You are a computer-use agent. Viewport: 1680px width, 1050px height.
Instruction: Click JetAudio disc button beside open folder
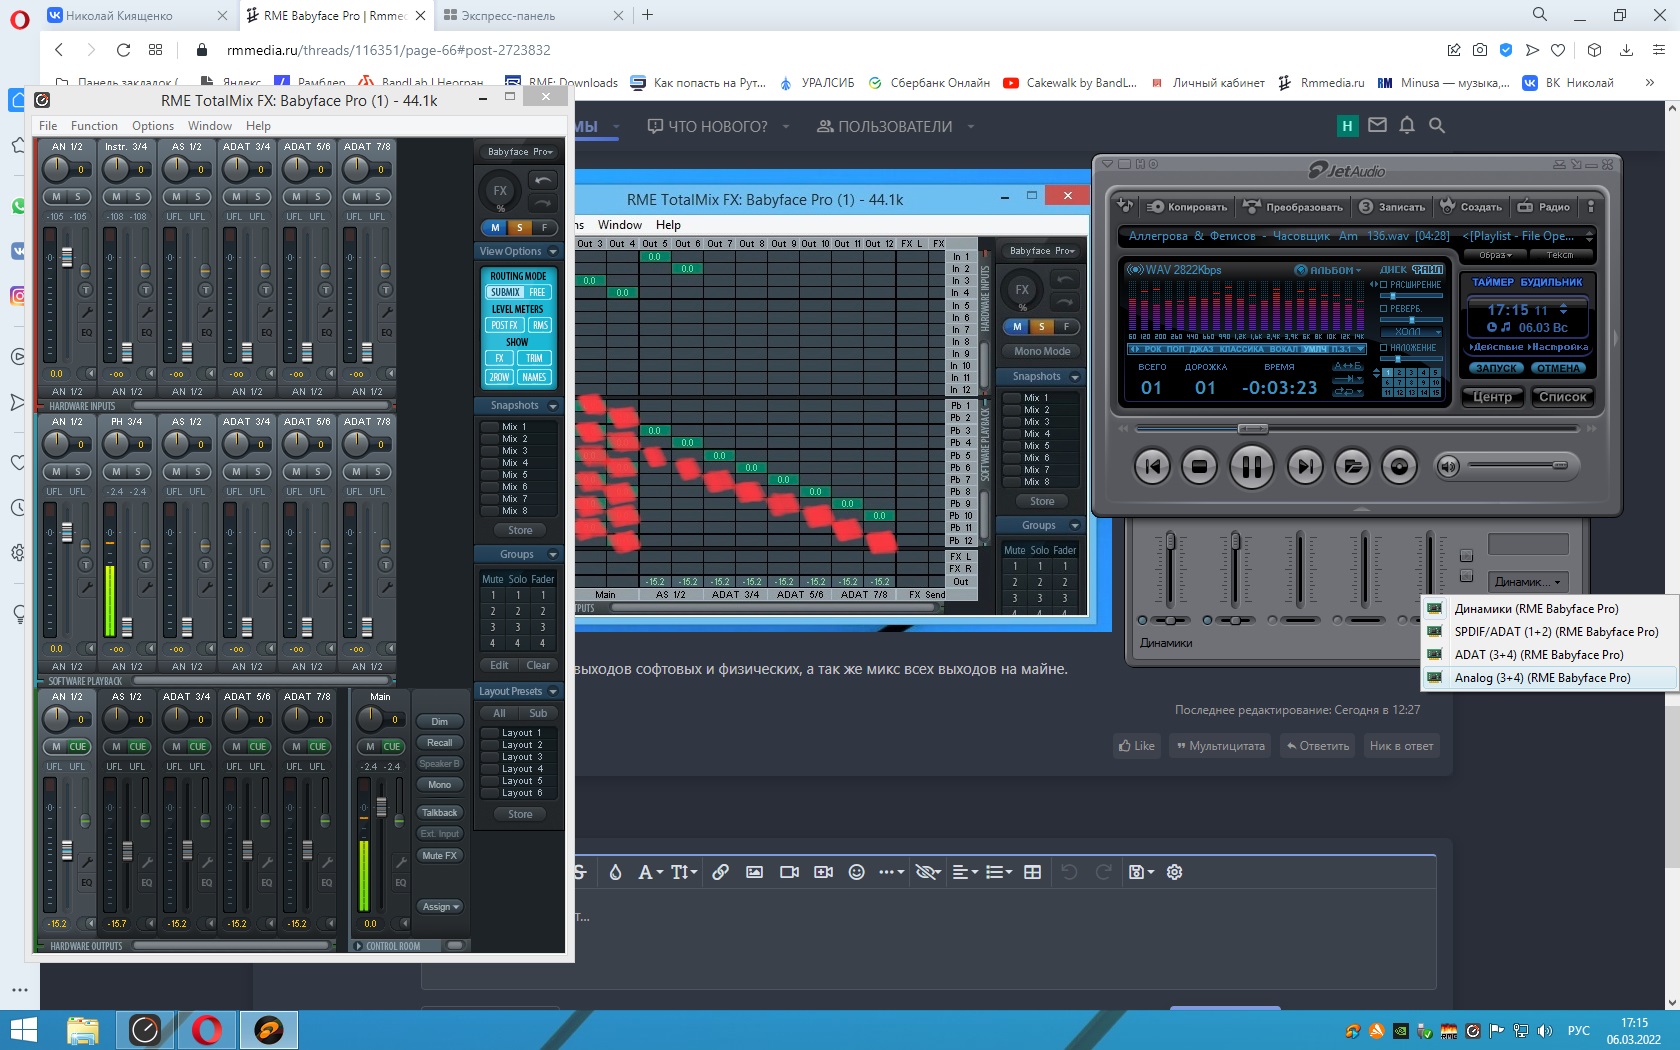coord(1399,465)
